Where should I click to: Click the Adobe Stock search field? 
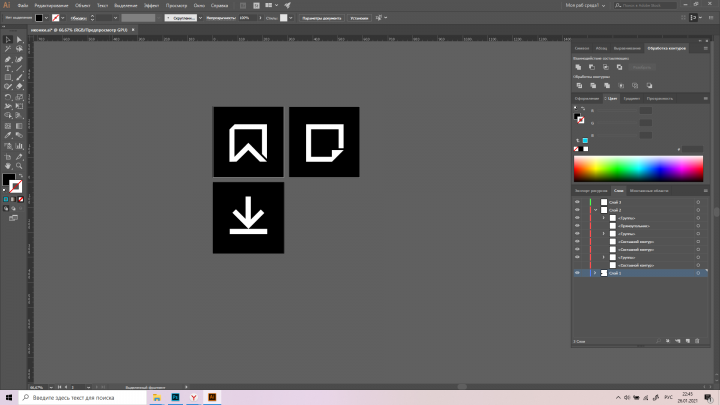click(x=645, y=6)
